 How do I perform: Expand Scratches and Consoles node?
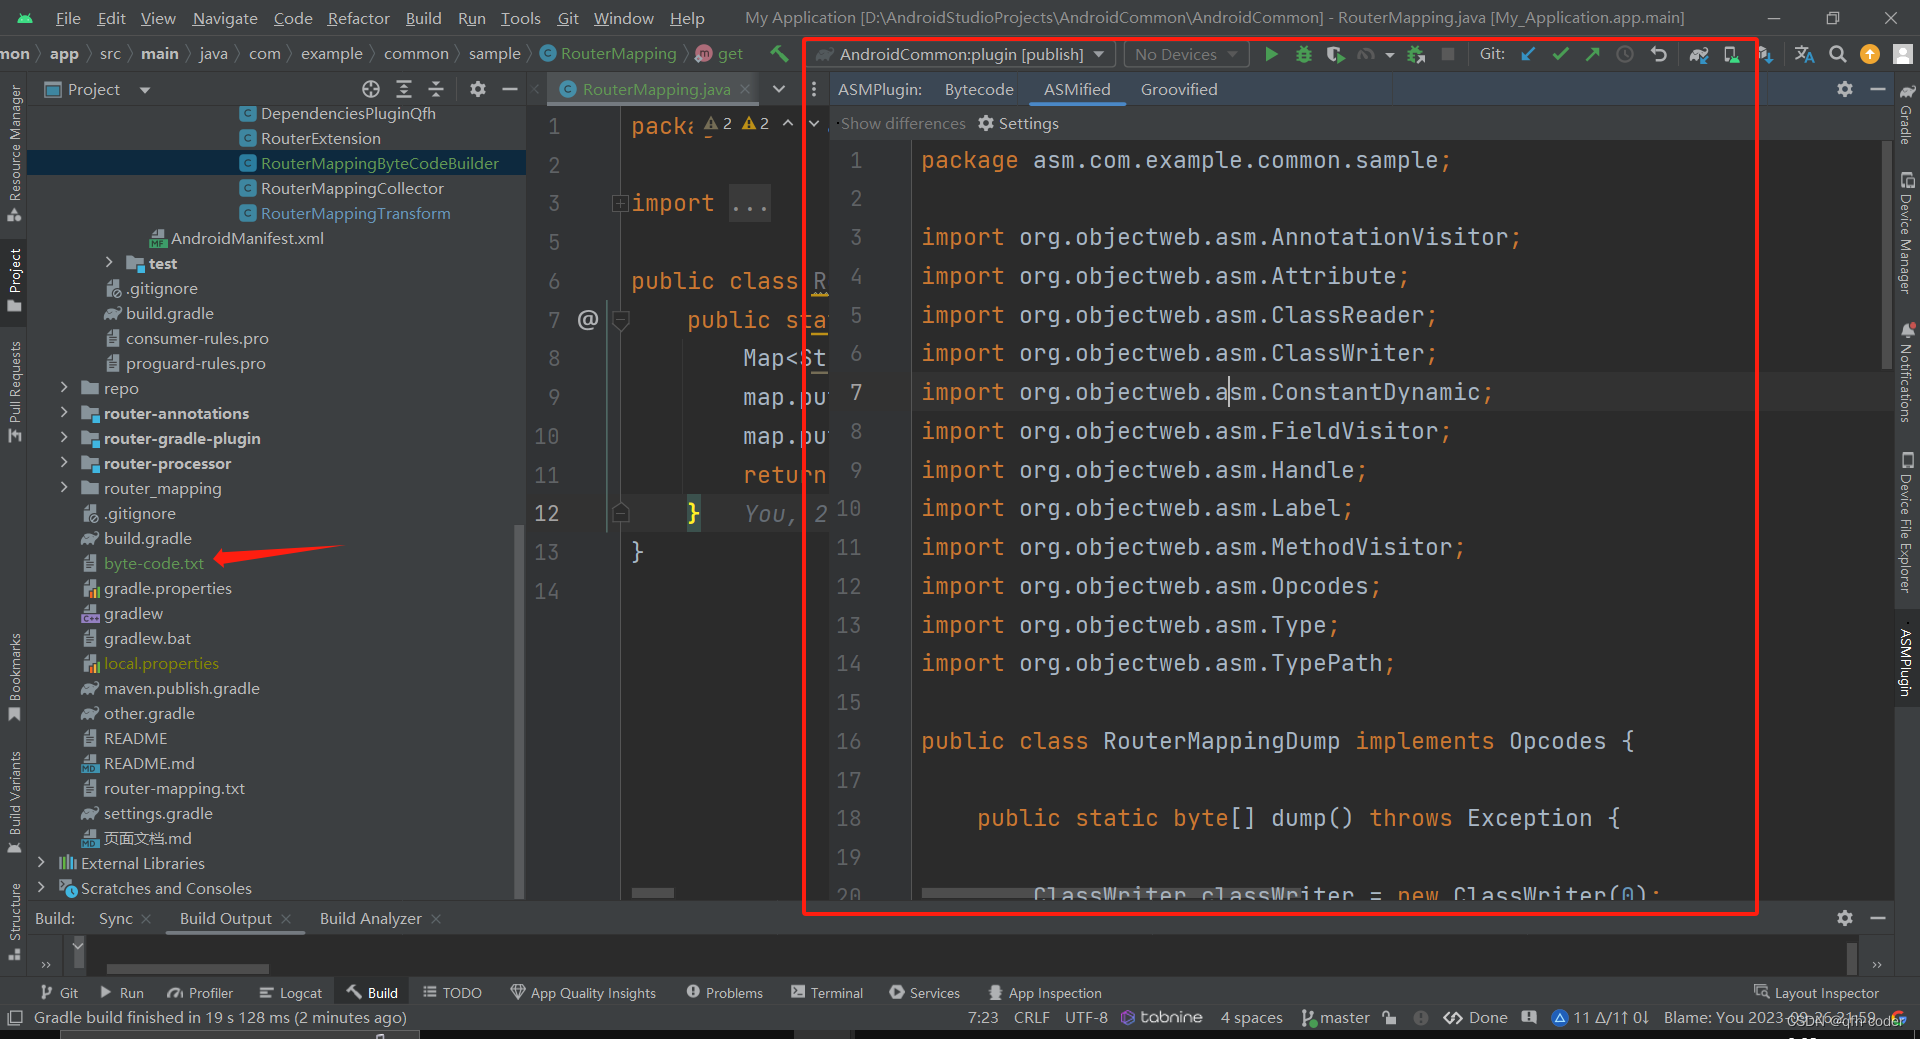pyautogui.click(x=41, y=888)
